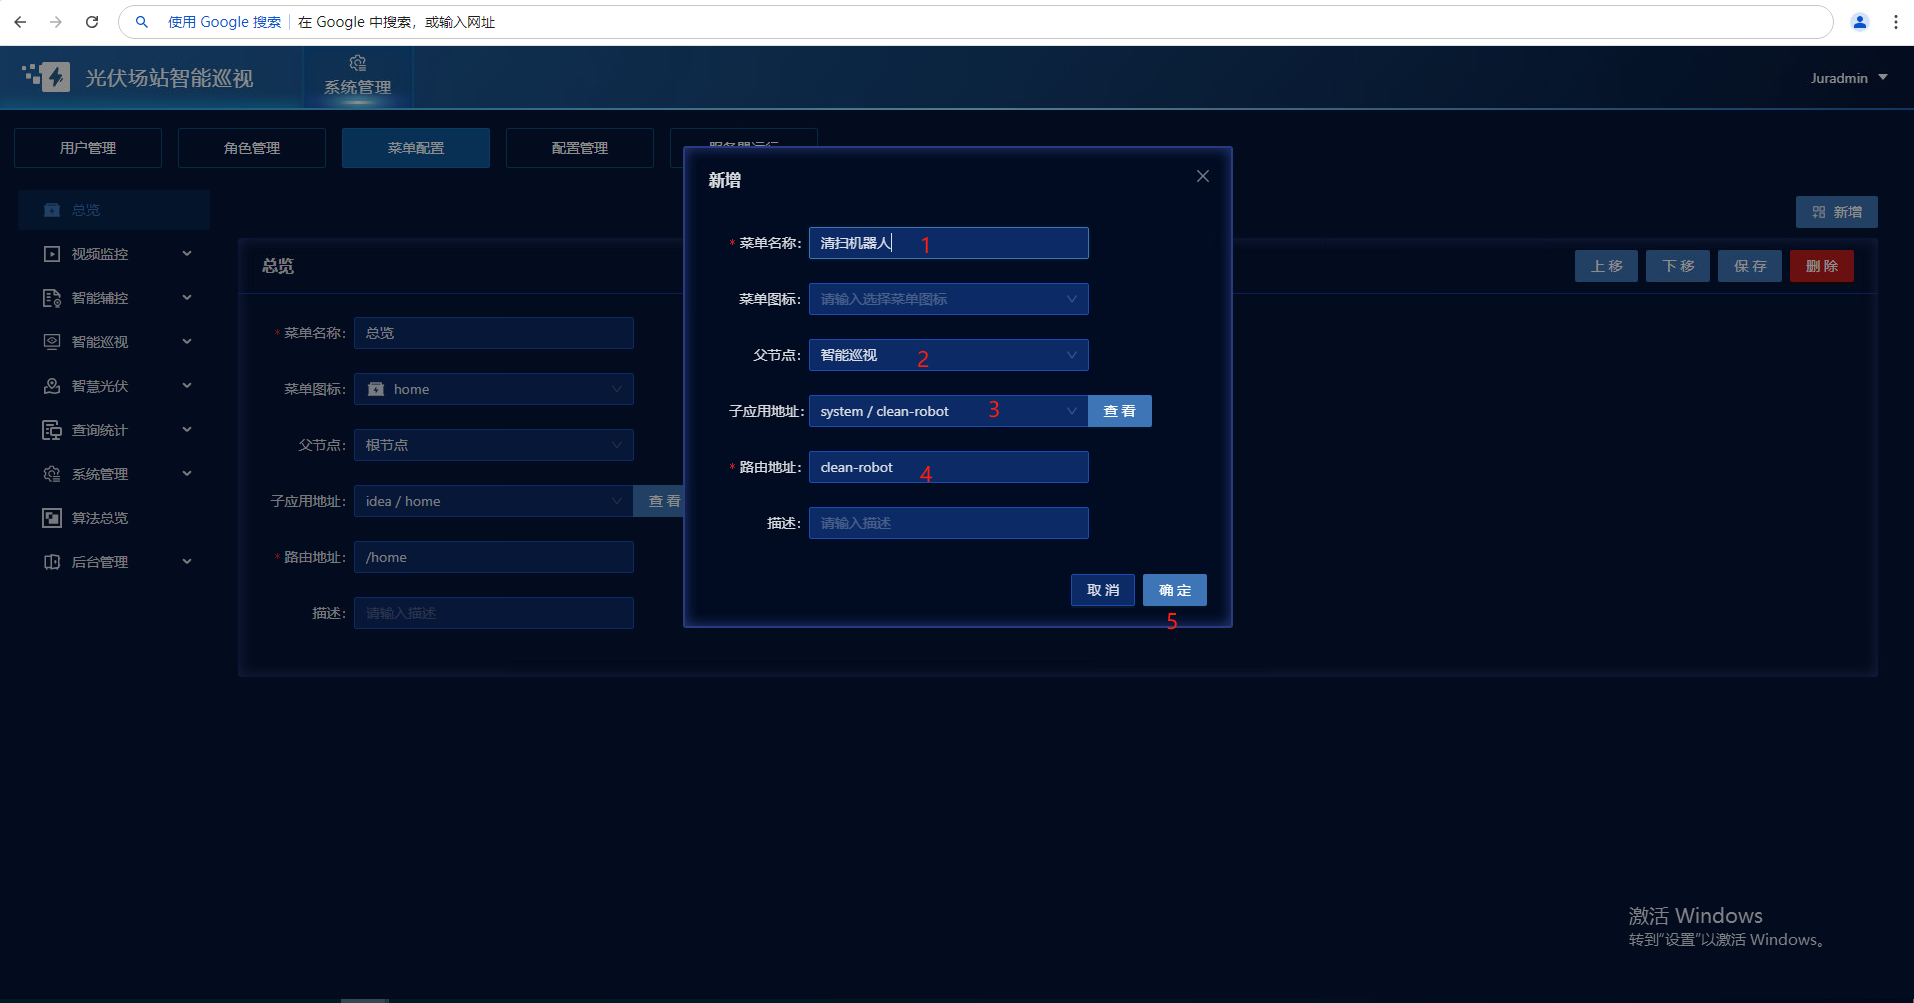Screen dimensions: 1914x1003
Task: Click dialog 路由地址 input with clean-robot
Action: point(948,467)
